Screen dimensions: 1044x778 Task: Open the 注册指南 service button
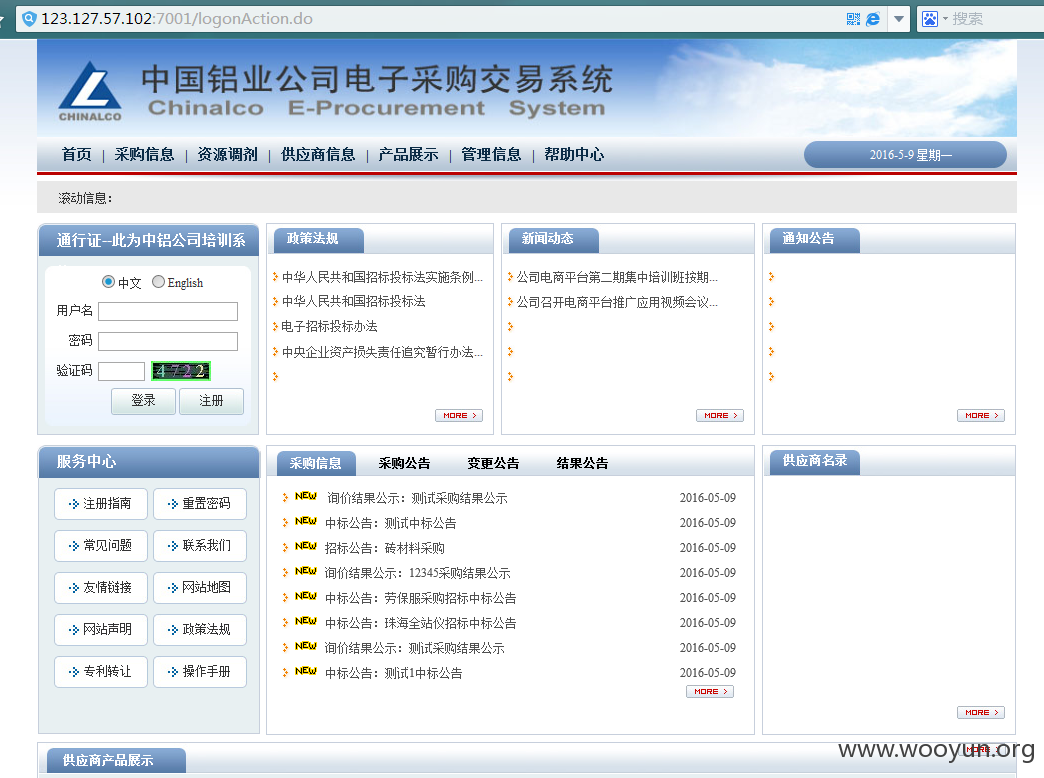point(101,504)
